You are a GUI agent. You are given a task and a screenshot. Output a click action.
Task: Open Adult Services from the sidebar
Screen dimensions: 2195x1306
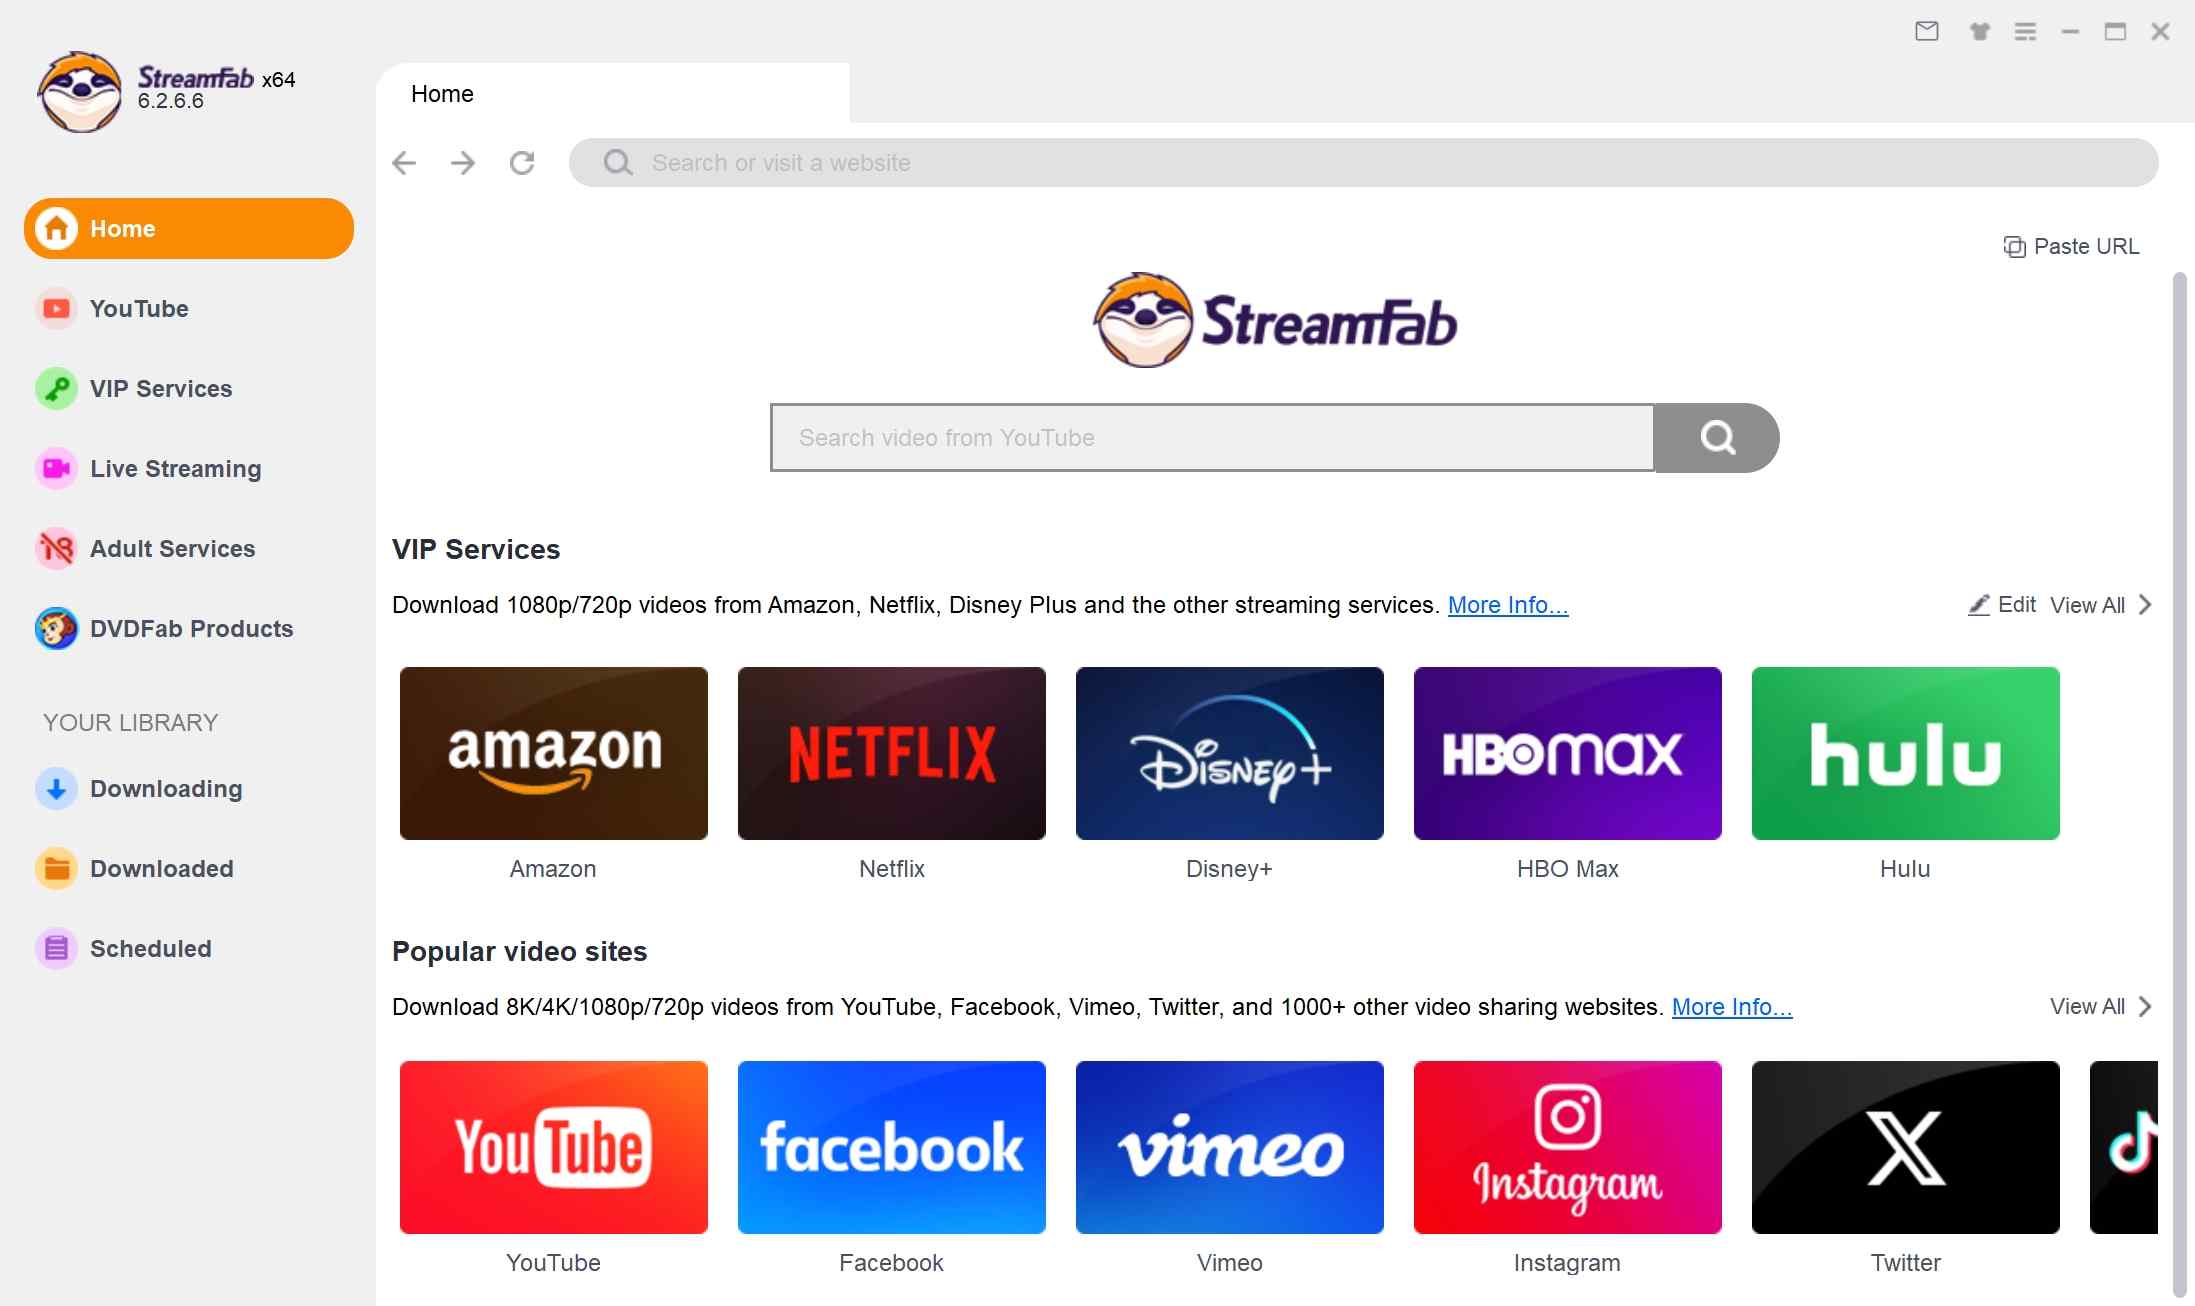[x=171, y=548]
